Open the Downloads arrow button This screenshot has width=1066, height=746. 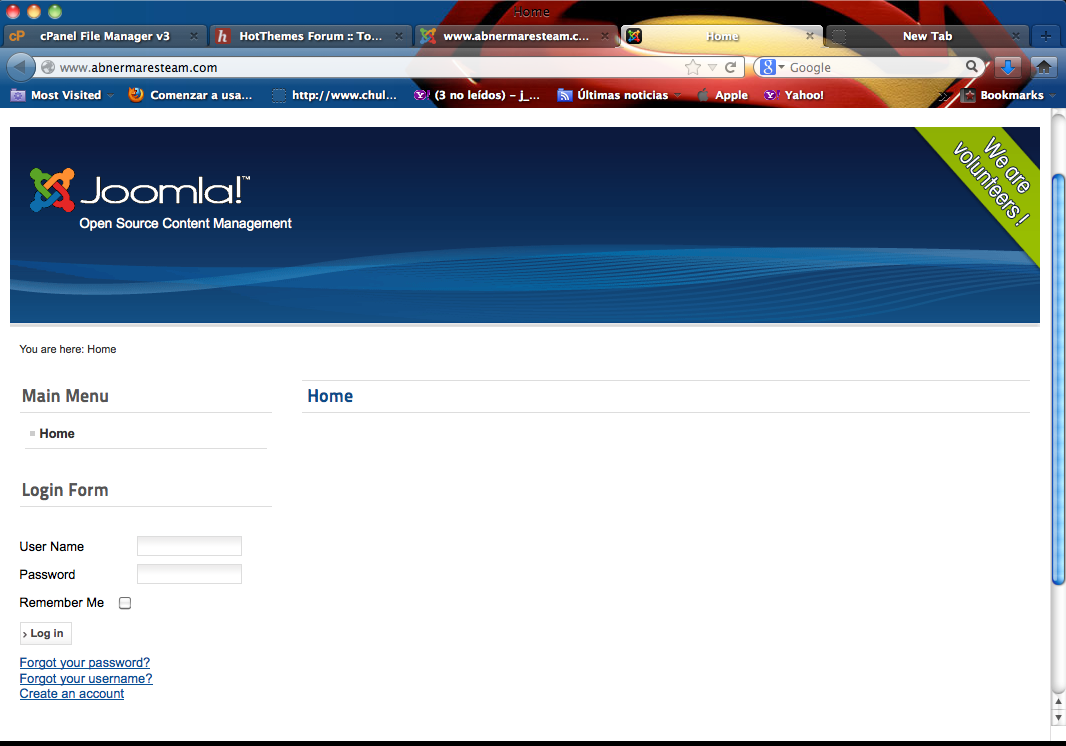1008,67
